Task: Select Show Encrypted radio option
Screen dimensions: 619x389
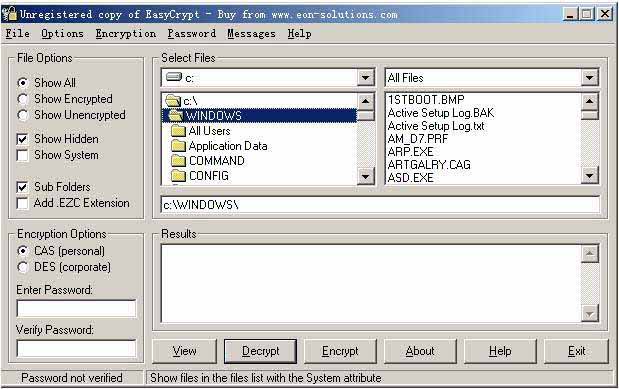Action: point(23,99)
